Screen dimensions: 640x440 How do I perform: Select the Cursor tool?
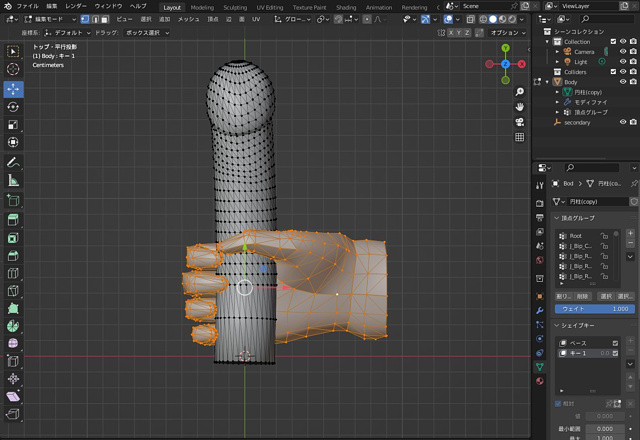point(13,69)
